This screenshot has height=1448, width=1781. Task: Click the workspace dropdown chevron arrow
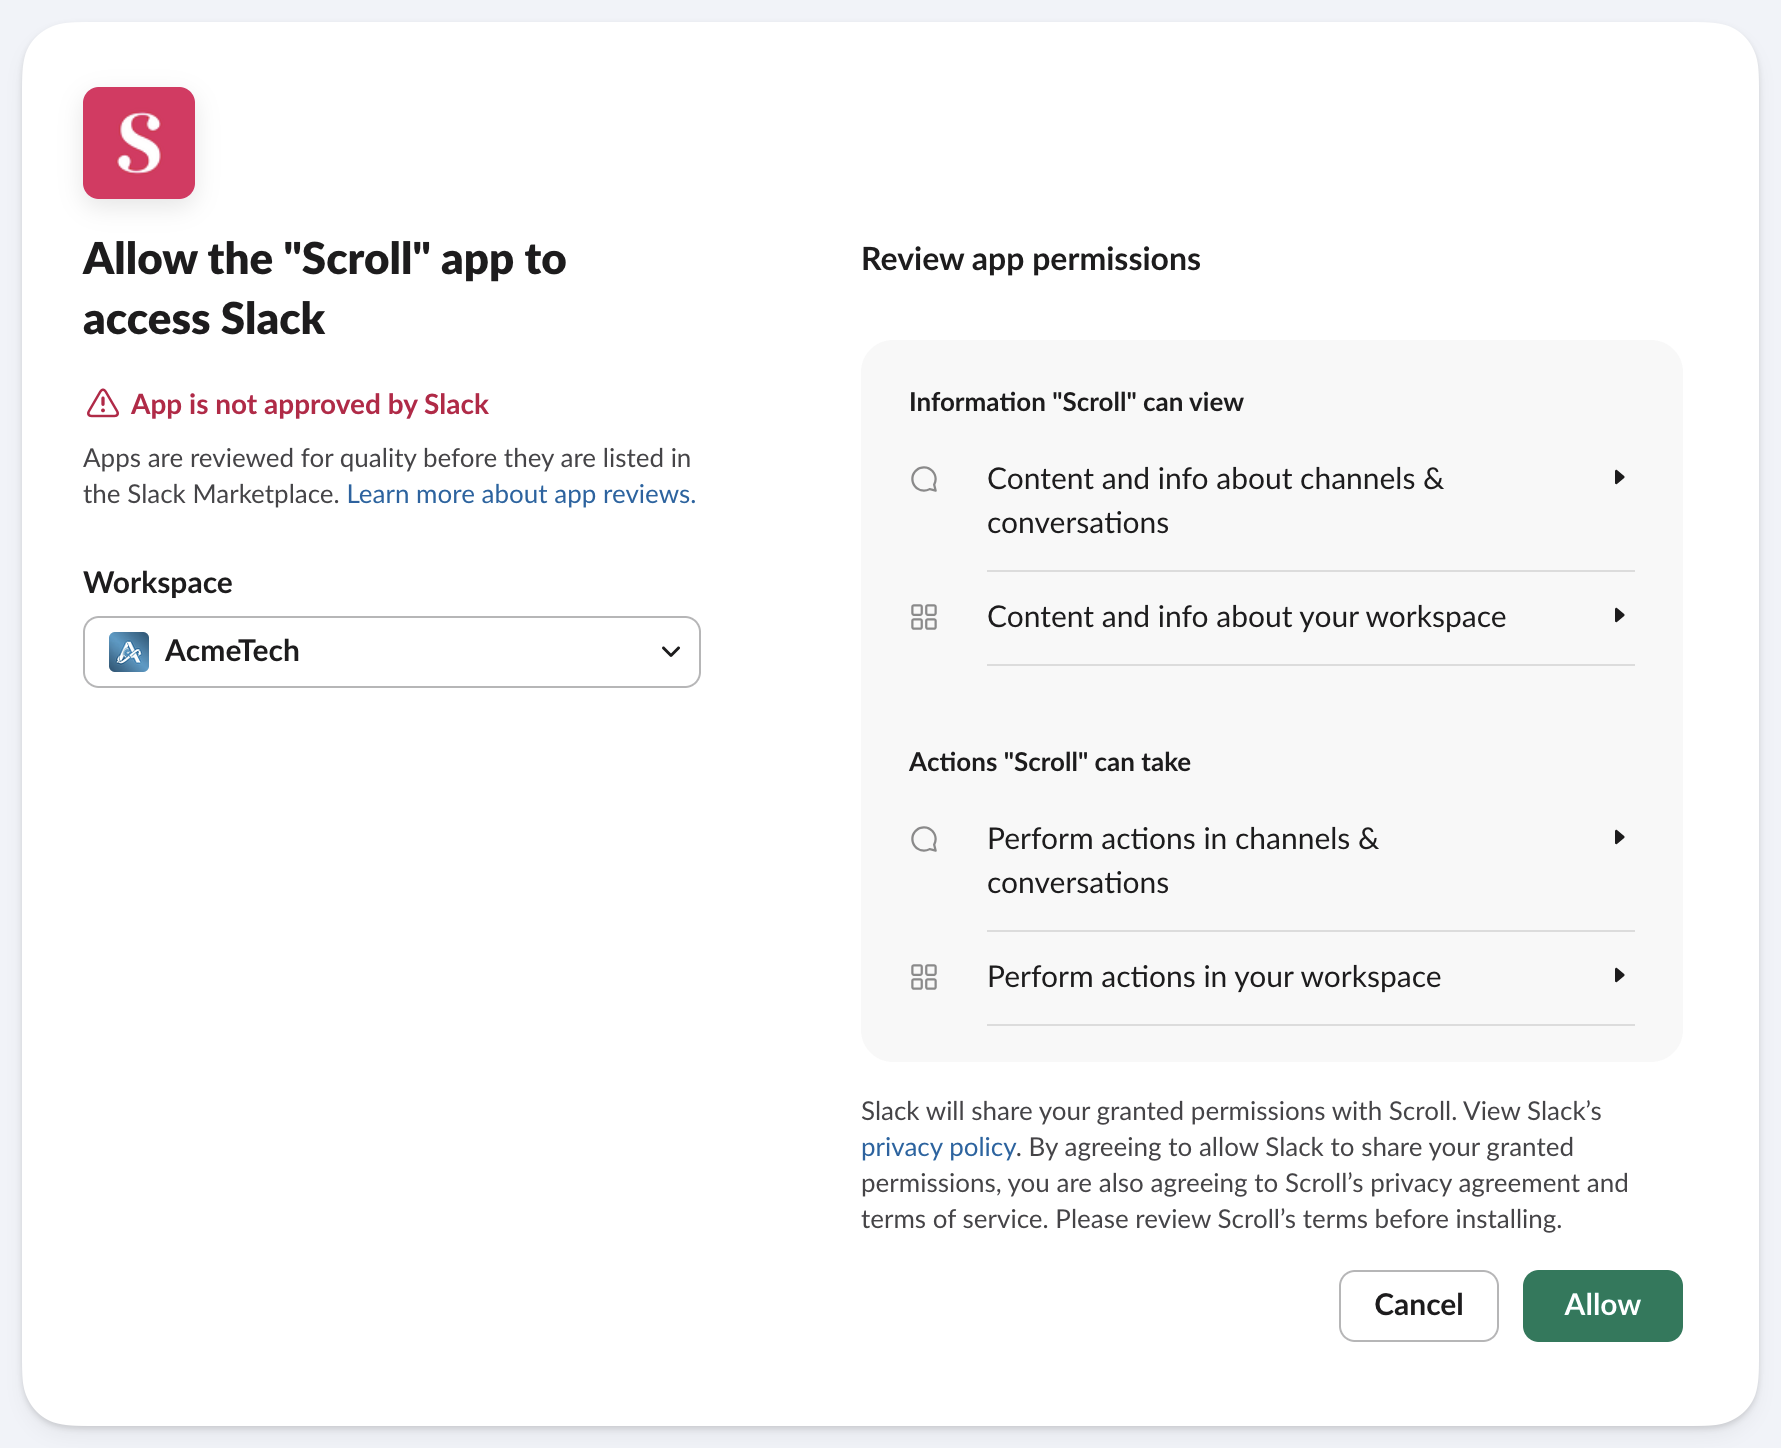click(x=670, y=652)
